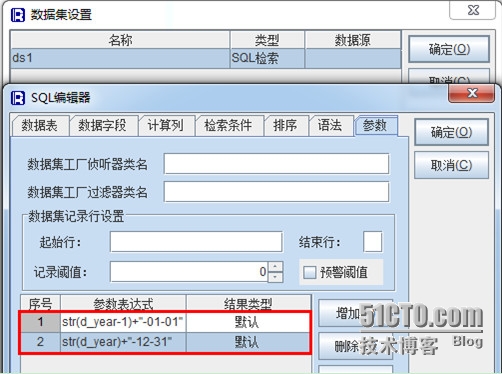Image resolution: width=502 pixels, height=374 pixels.
Task: Select the 参数 tab
Action: coord(376,126)
